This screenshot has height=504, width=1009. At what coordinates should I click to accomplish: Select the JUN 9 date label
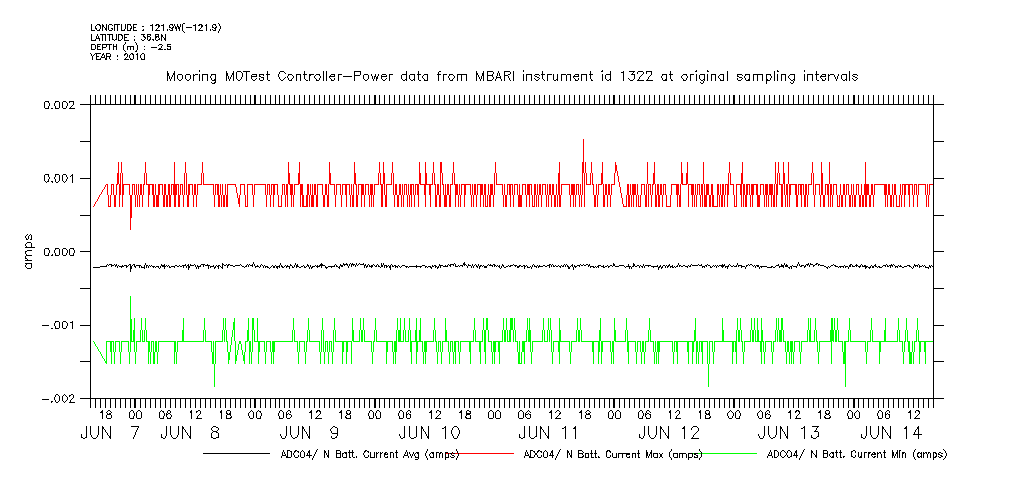tap(310, 433)
